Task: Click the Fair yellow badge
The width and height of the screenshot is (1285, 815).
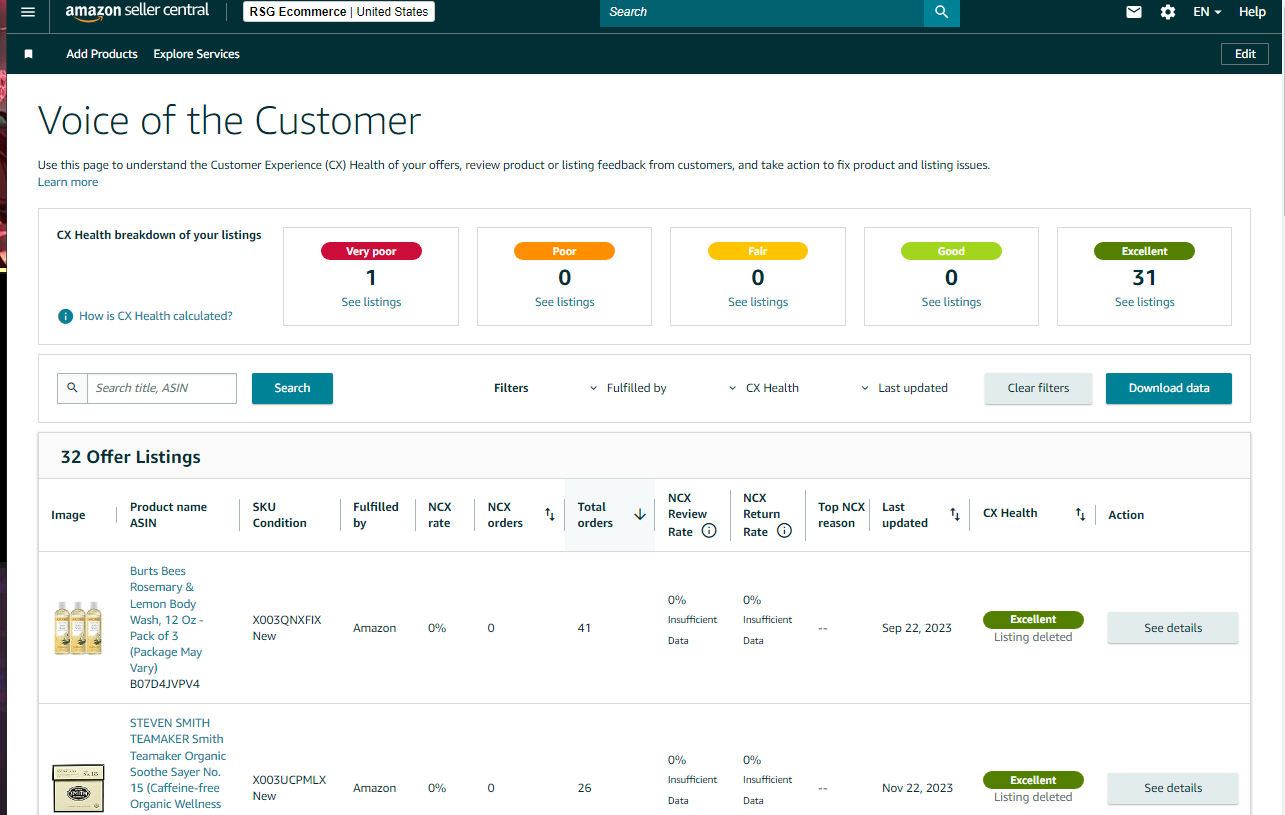Action: tap(758, 251)
